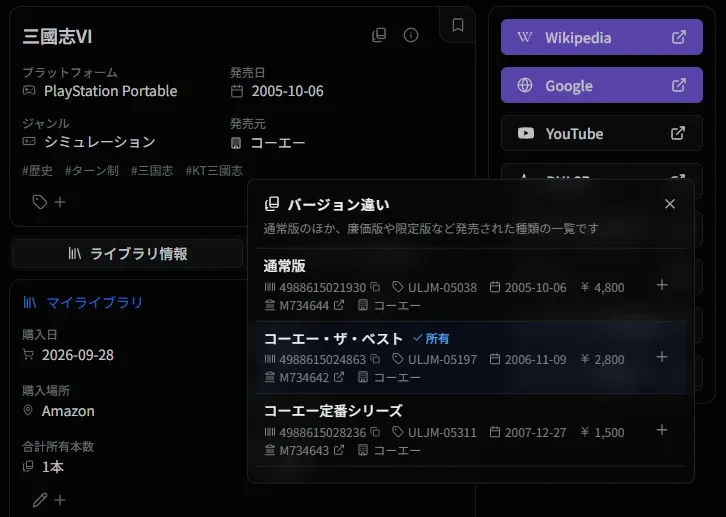Click the シミュレーション genre text
This screenshot has height=517, width=726.
tap(100, 142)
